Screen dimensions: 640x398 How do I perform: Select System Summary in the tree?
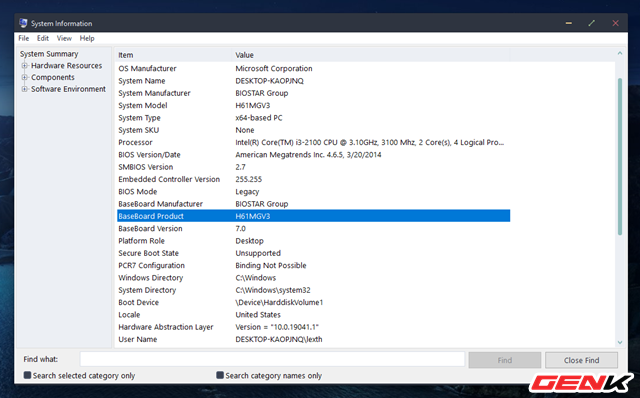point(49,54)
